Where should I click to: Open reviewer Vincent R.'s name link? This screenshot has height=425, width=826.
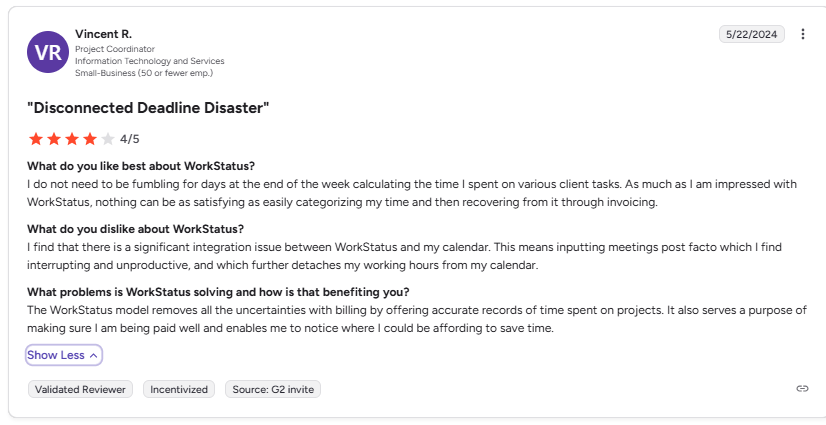click(103, 34)
